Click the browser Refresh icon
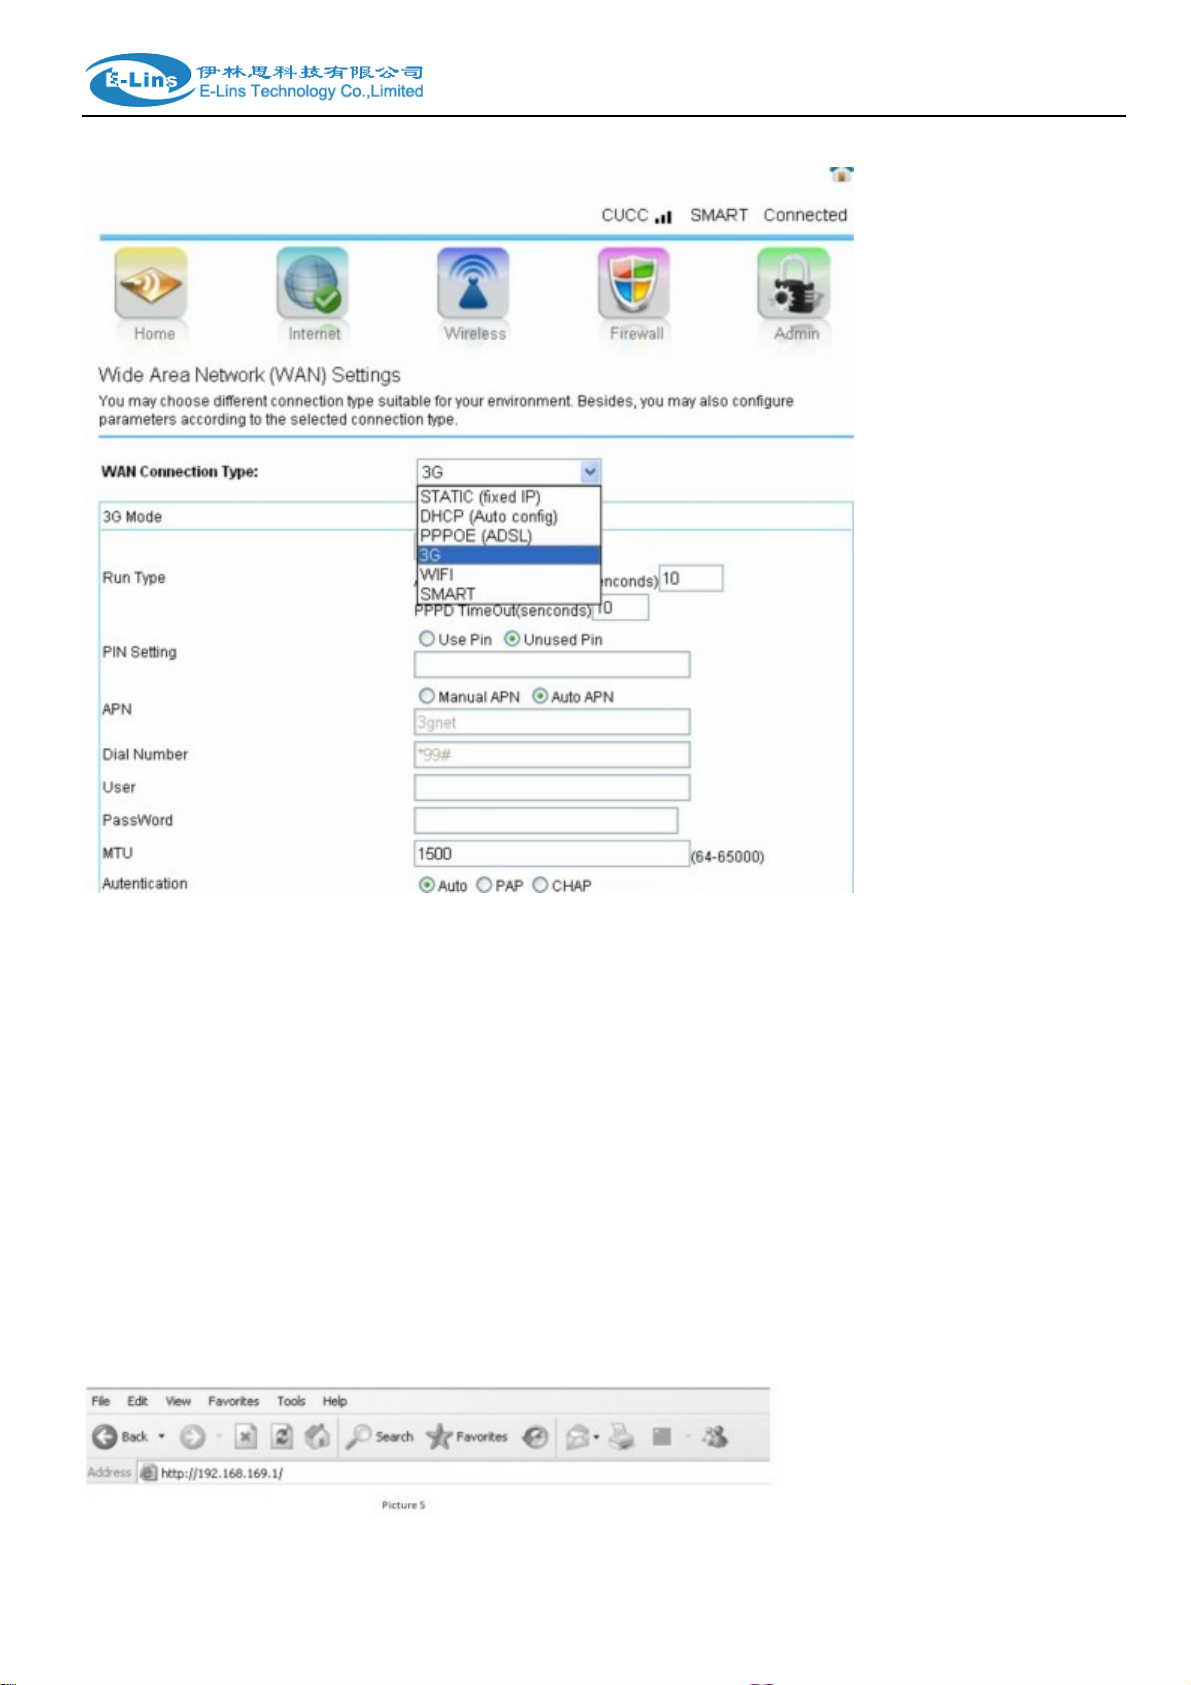Viewport: 1191px width, 1685px height. click(x=283, y=1437)
